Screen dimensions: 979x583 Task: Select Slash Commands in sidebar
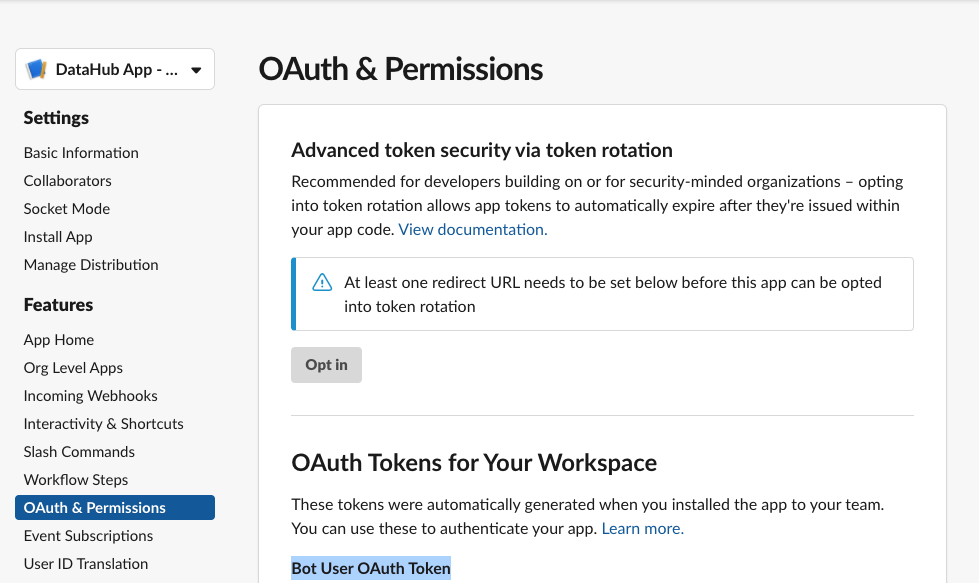79,452
